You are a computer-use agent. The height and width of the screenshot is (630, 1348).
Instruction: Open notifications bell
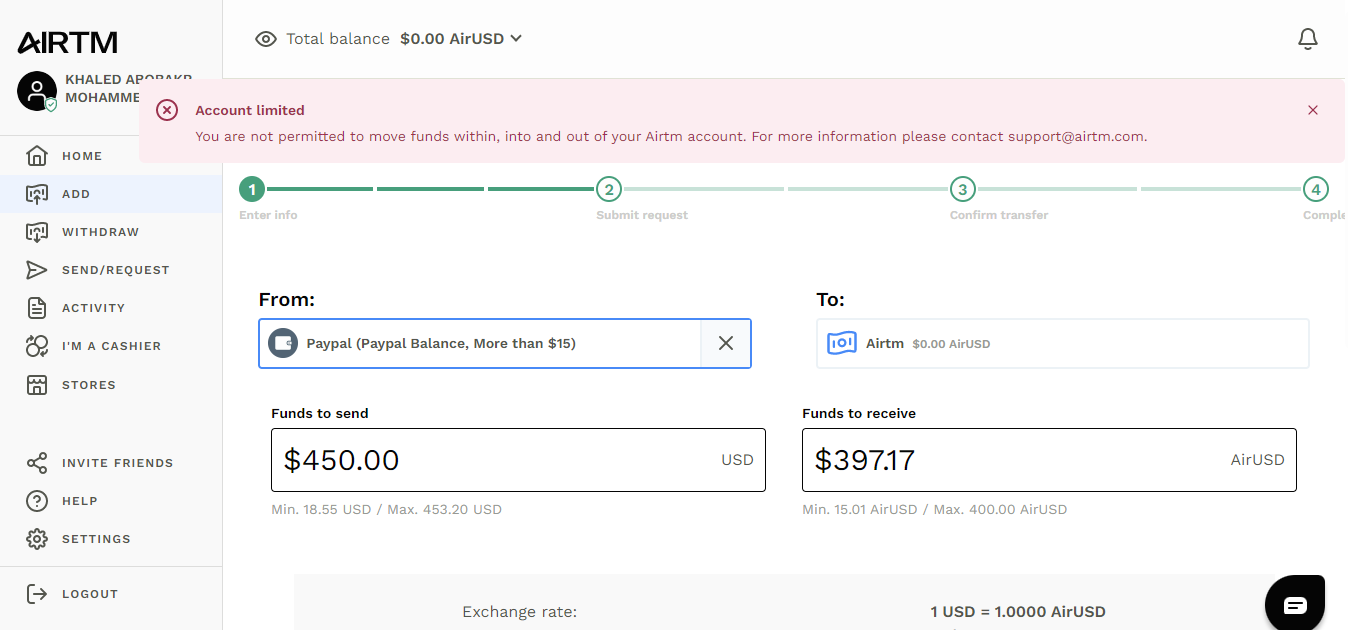[x=1307, y=39]
